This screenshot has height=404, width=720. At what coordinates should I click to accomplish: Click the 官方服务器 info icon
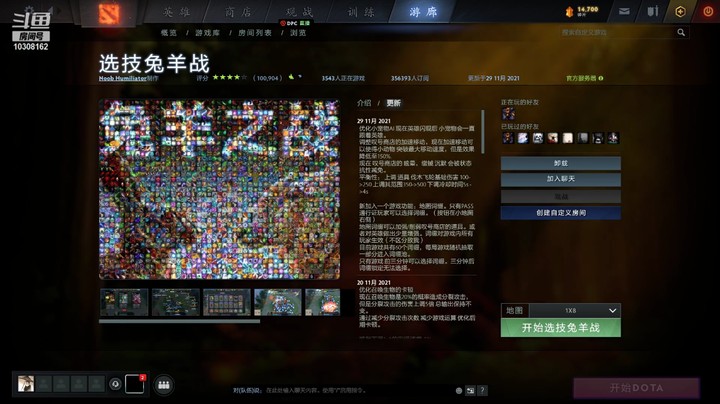601,79
